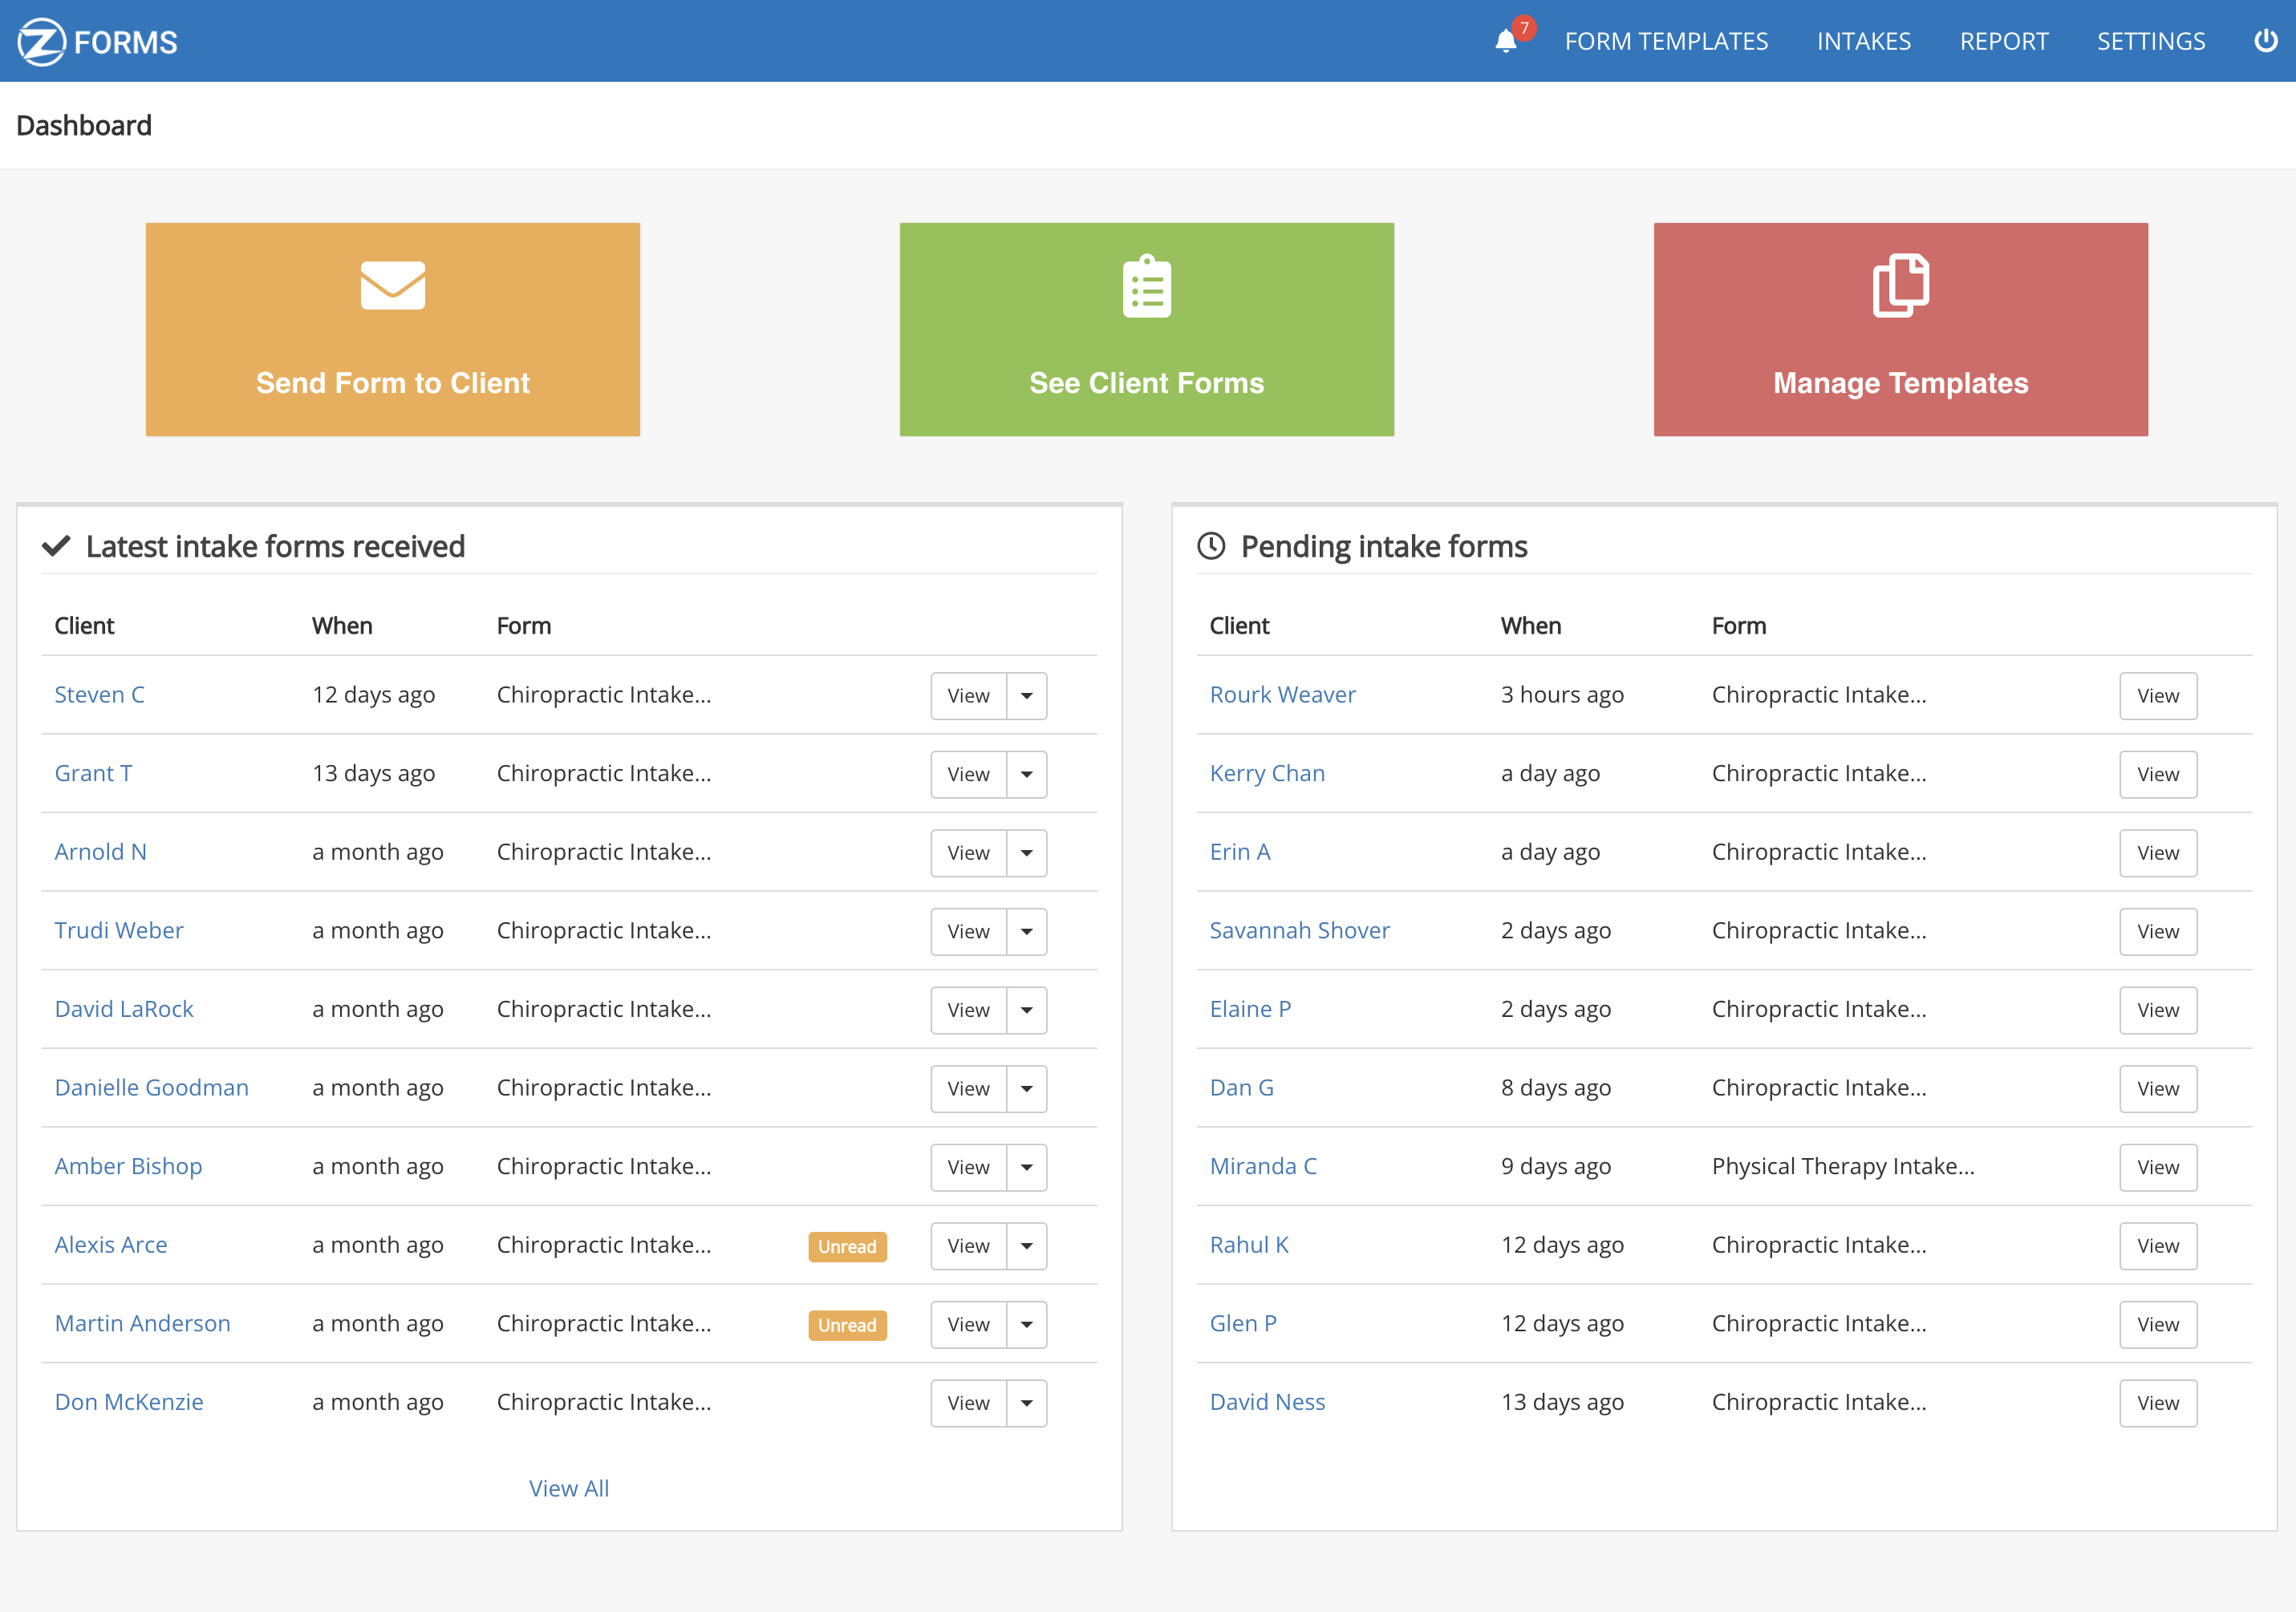View David Ness pending intake form
The height and width of the screenshot is (1612, 2296).
pyautogui.click(x=2157, y=1403)
